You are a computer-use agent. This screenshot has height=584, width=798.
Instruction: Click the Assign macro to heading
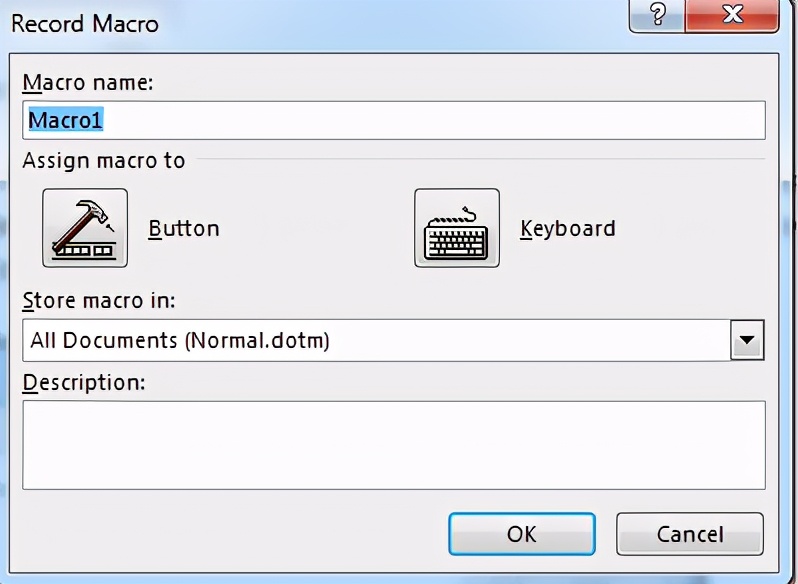103,161
